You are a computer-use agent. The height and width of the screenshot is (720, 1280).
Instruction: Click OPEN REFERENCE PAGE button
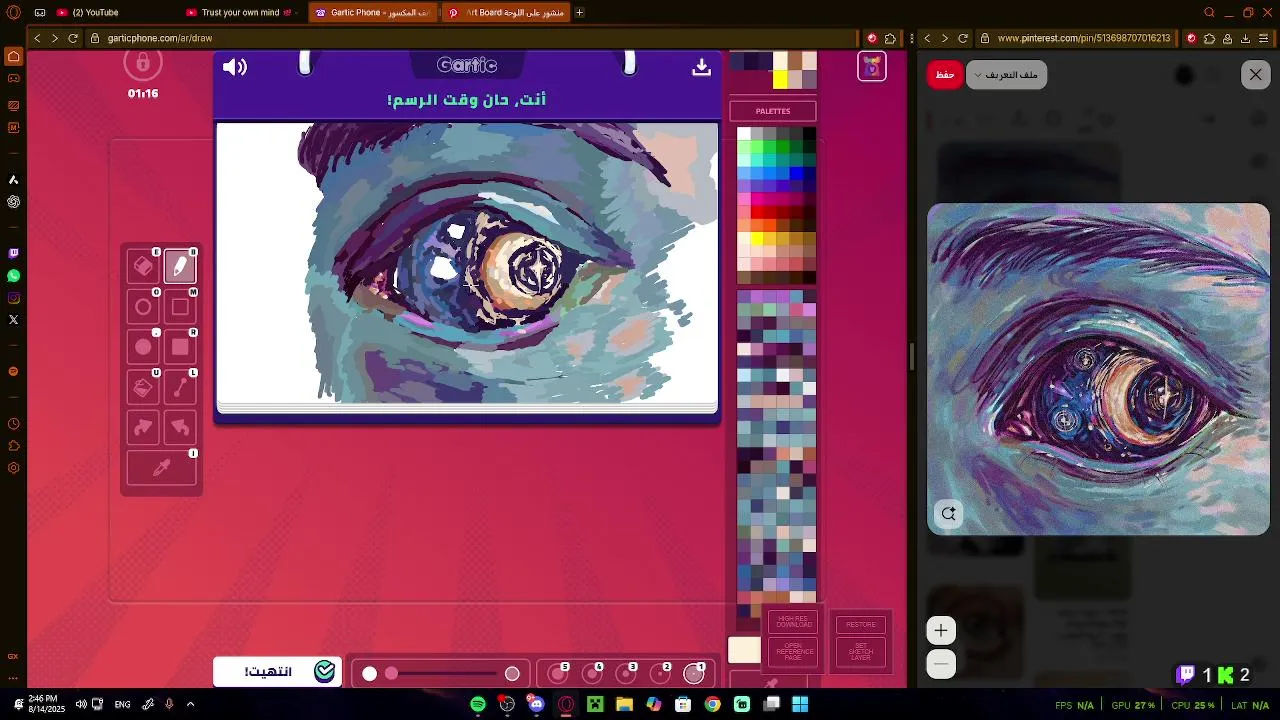(794, 652)
